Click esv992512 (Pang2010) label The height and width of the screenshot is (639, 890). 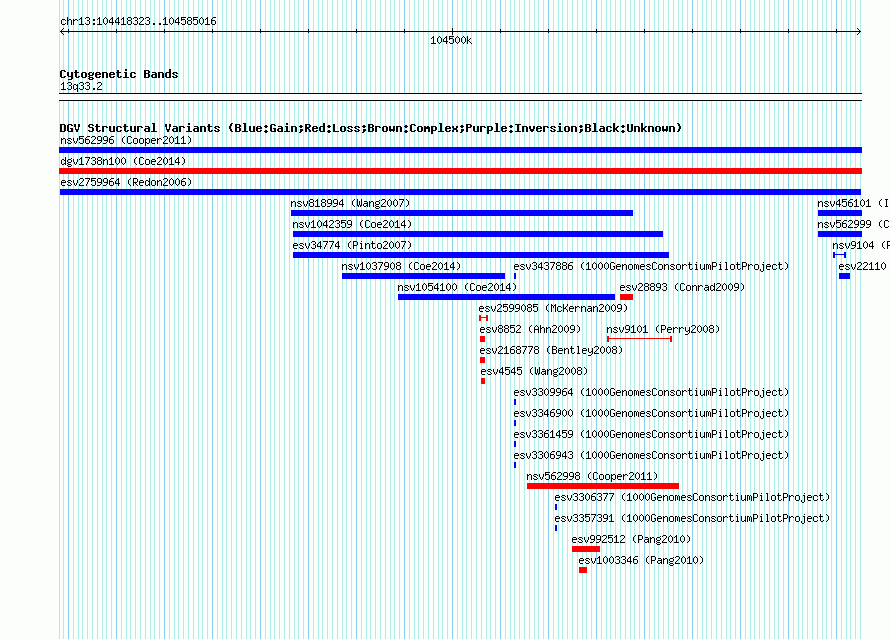(x=631, y=539)
